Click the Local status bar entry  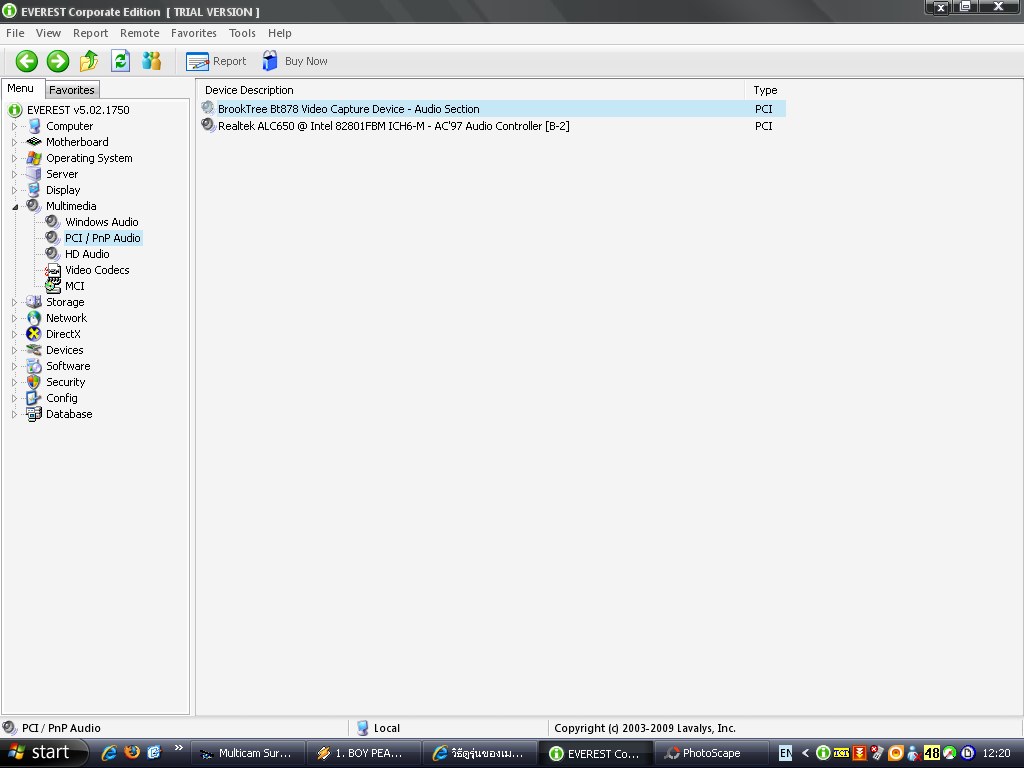379,728
